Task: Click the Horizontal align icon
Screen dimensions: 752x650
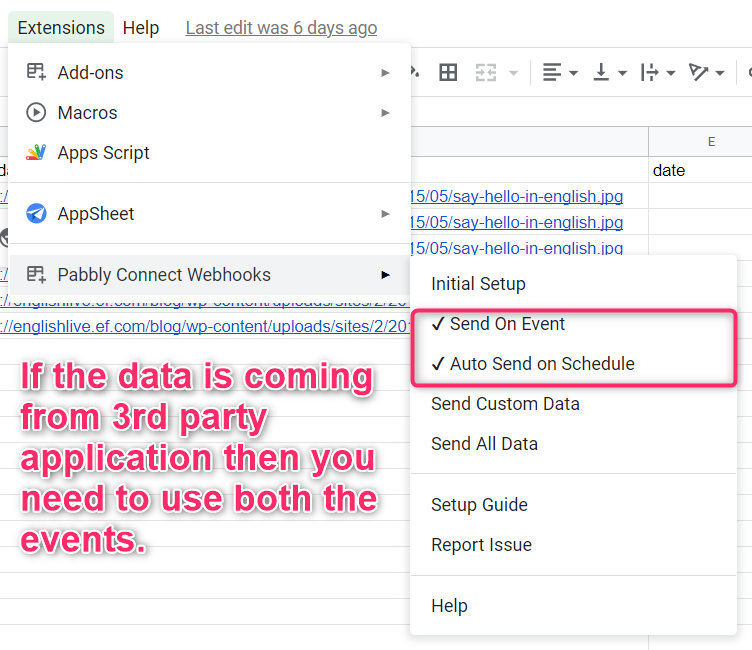Action: [x=552, y=73]
